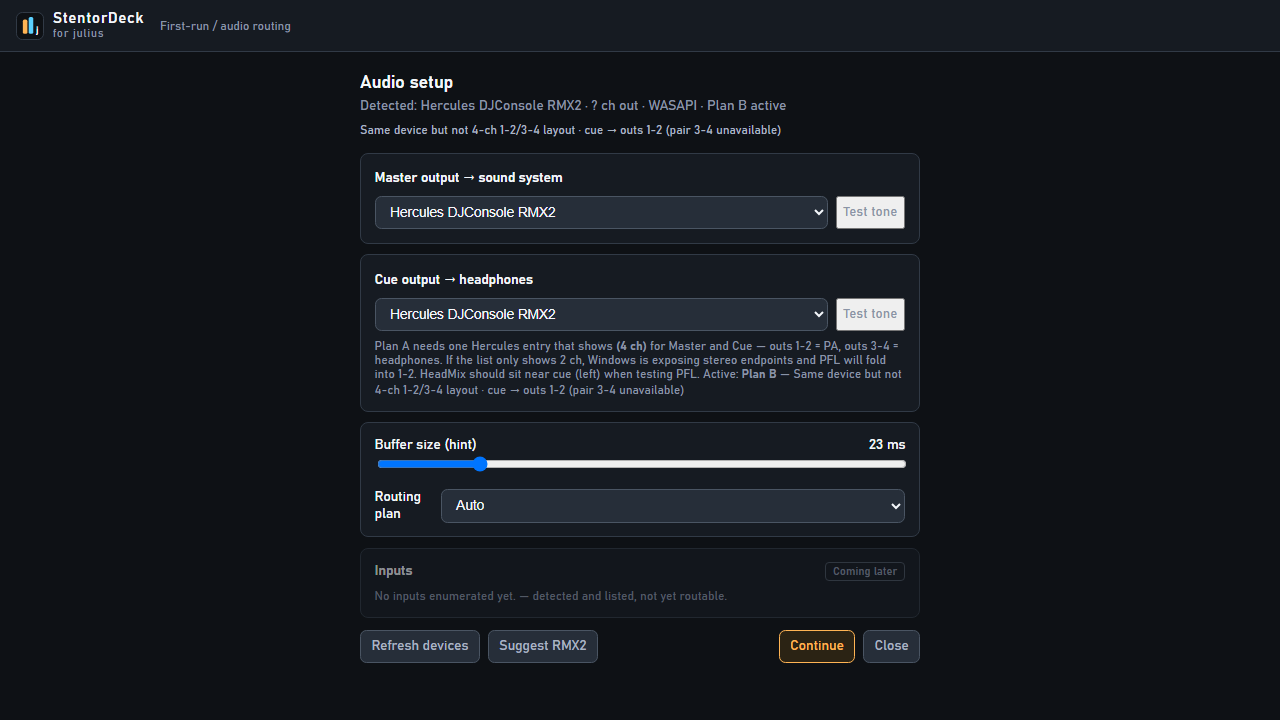This screenshot has width=1280, height=720.
Task: Click the StentorDeck equalizer logo icon
Action: click(x=30, y=26)
